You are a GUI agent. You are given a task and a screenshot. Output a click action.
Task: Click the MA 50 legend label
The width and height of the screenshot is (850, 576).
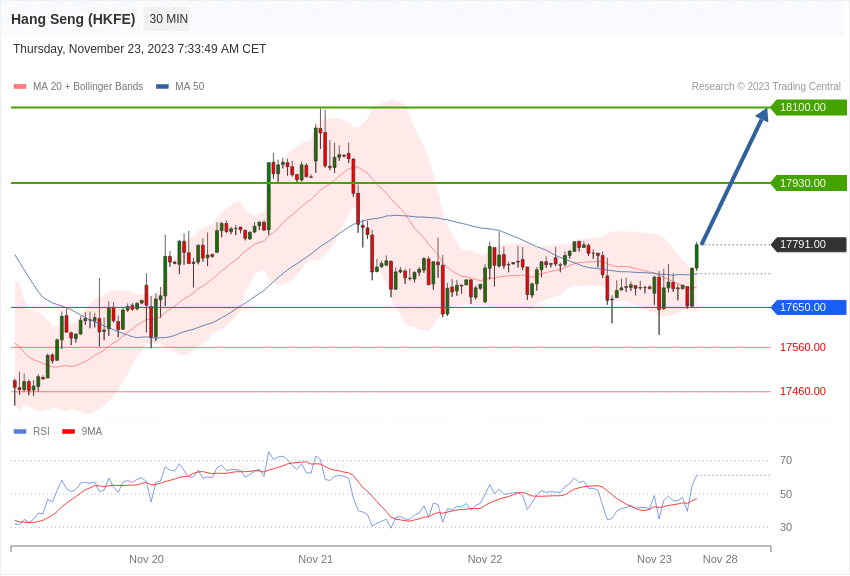(190, 86)
